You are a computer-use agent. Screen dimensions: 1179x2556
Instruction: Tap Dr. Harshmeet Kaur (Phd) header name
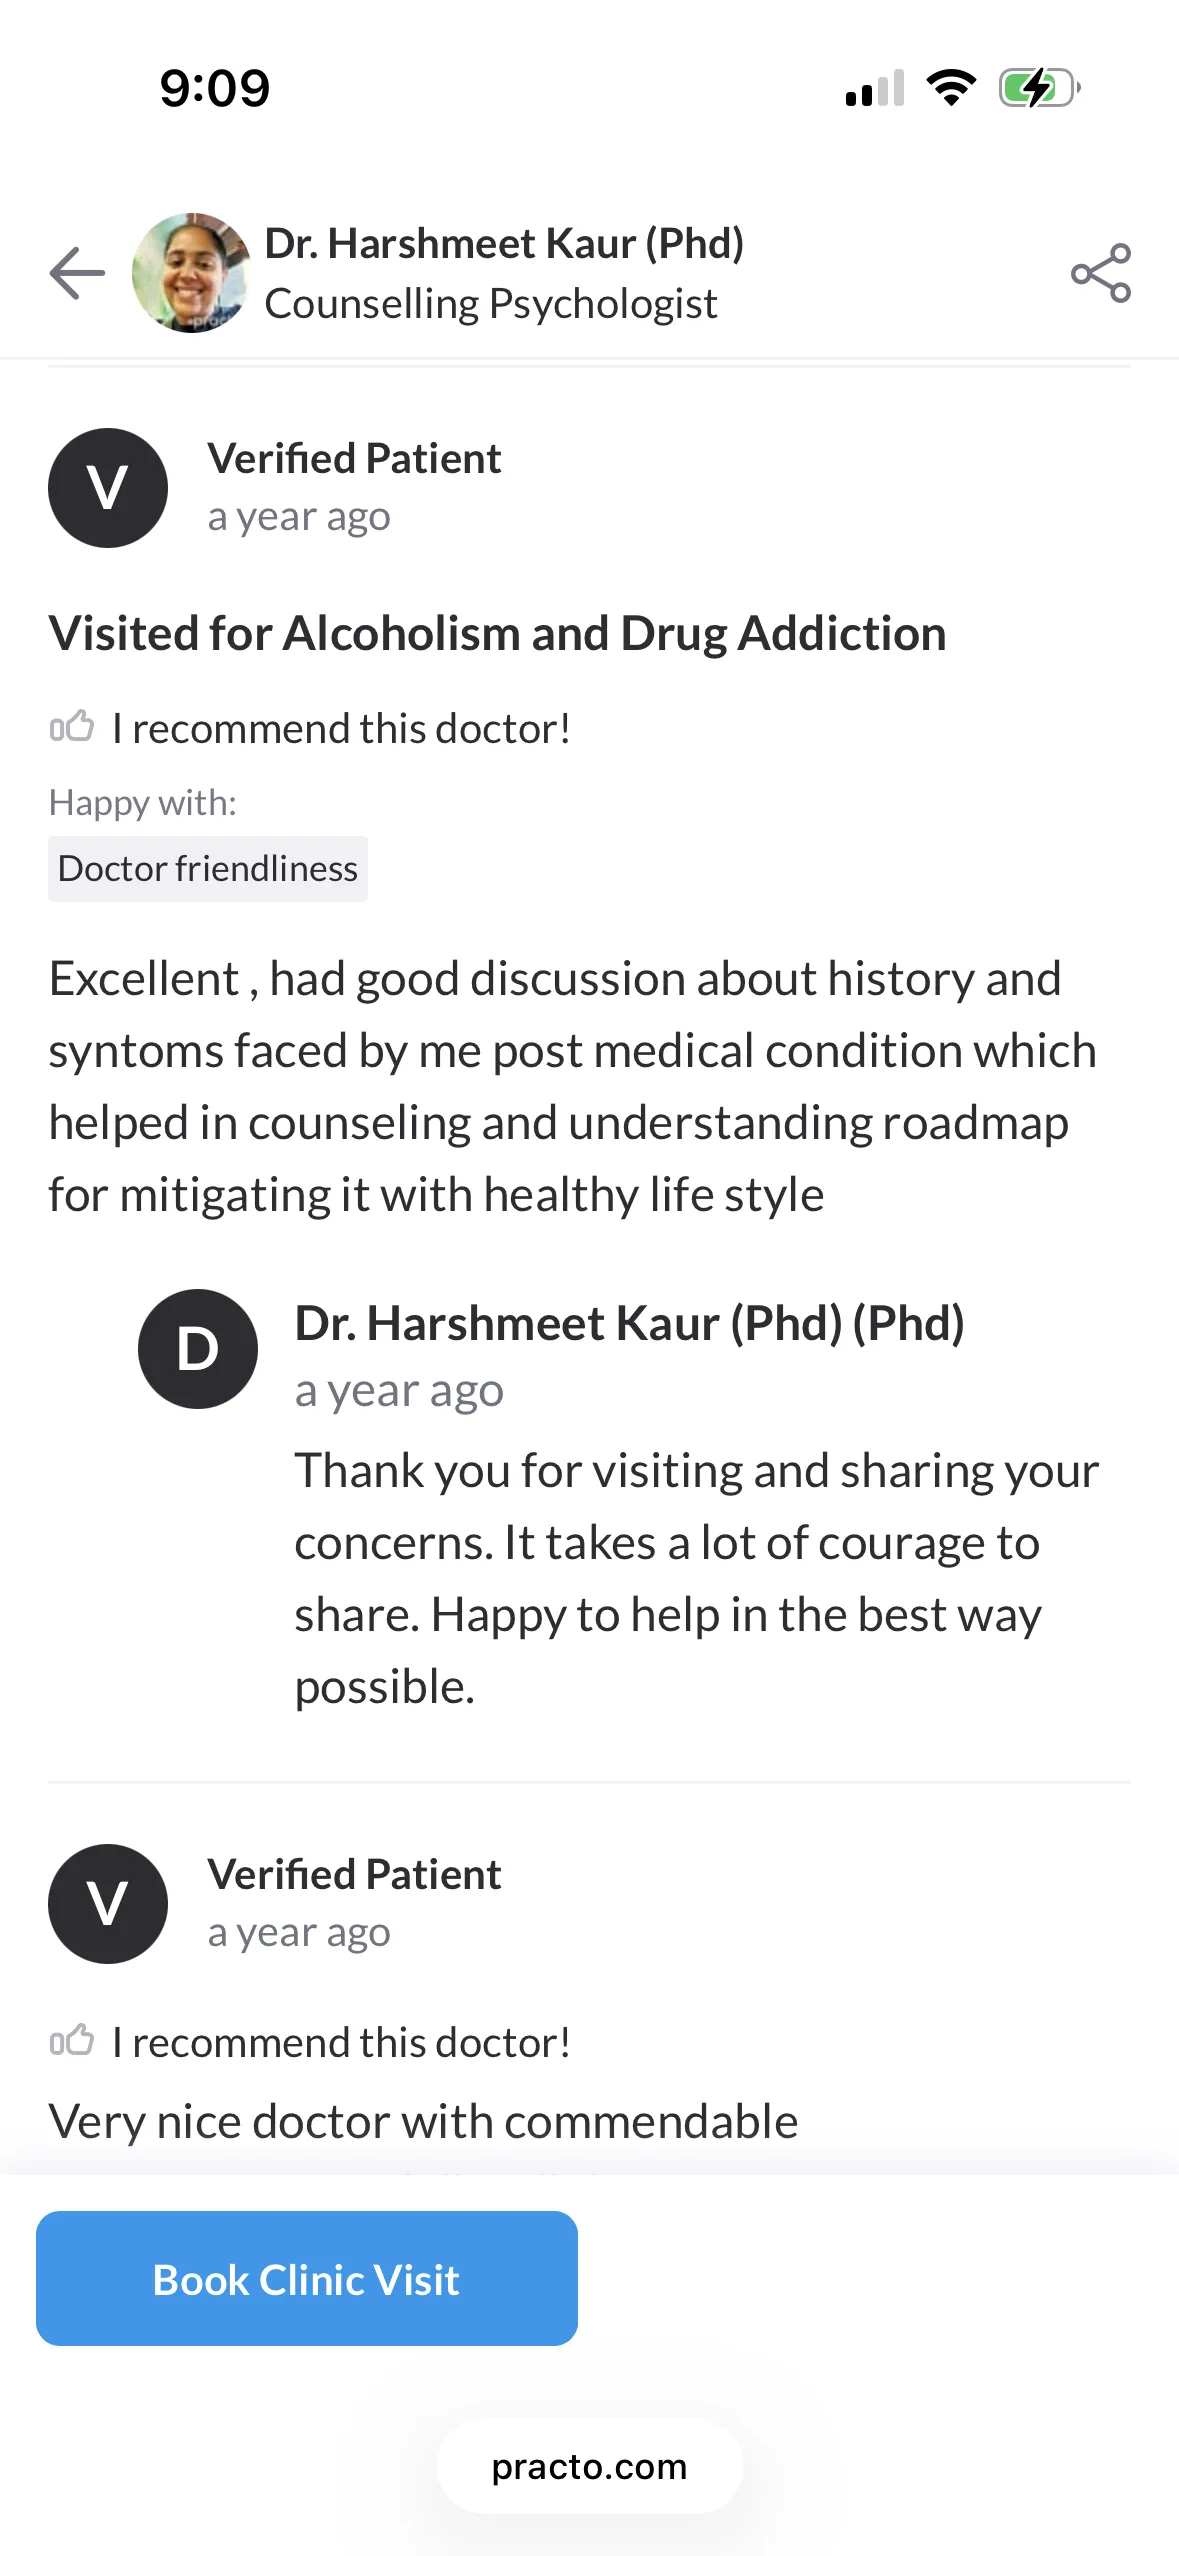(x=504, y=244)
